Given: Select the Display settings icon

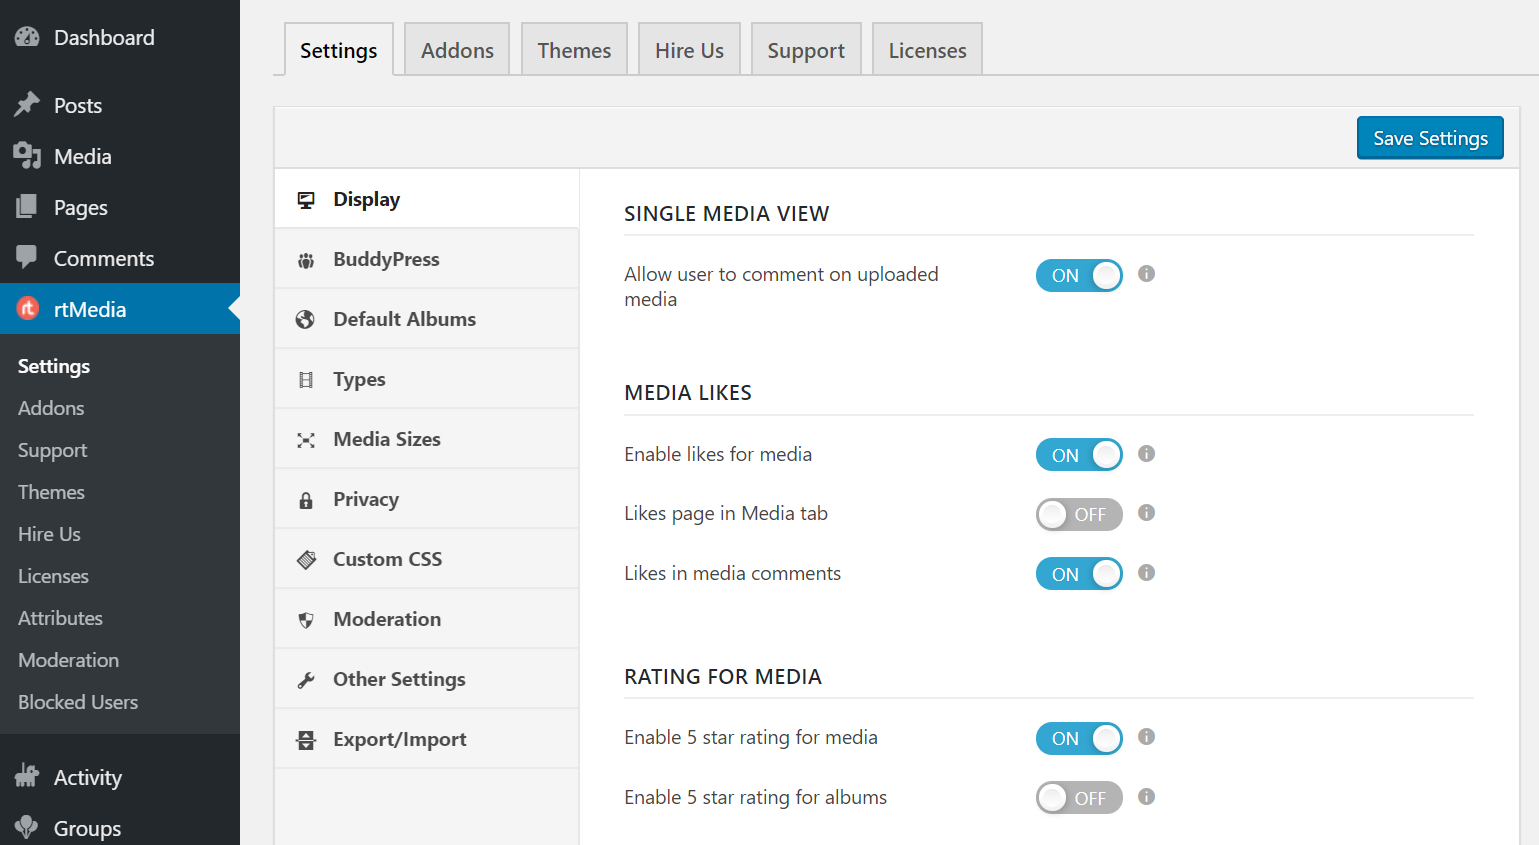Looking at the screenshot, I should (x=305, y=199).
